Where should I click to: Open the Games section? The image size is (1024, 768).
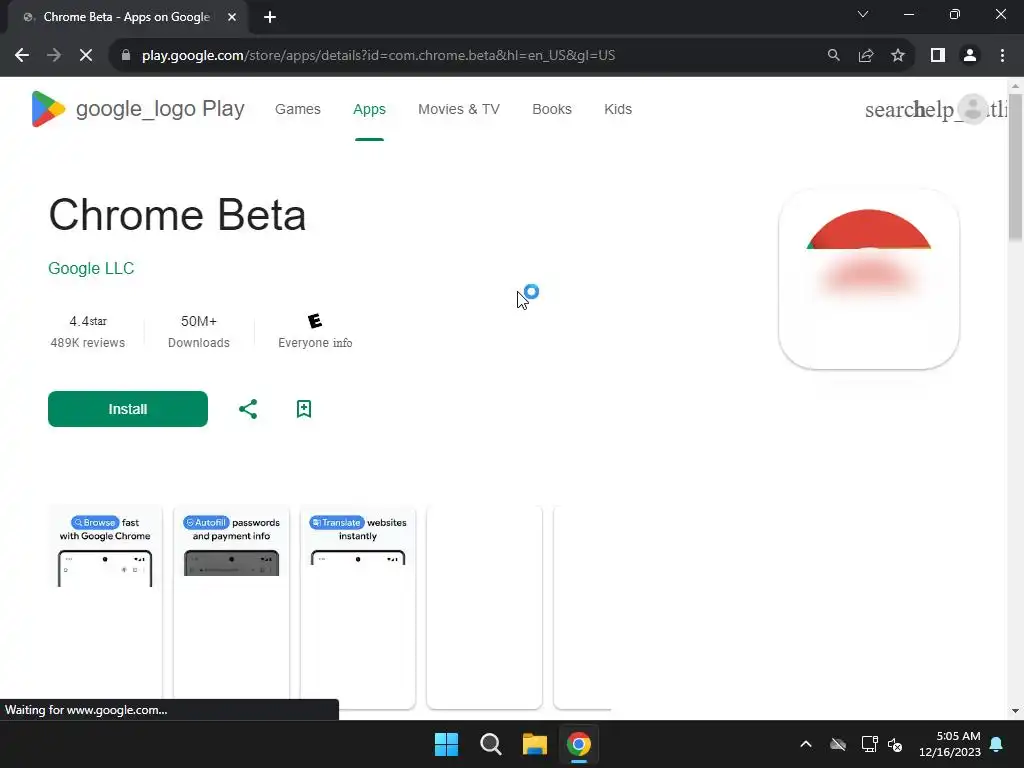tap(298, 109)
